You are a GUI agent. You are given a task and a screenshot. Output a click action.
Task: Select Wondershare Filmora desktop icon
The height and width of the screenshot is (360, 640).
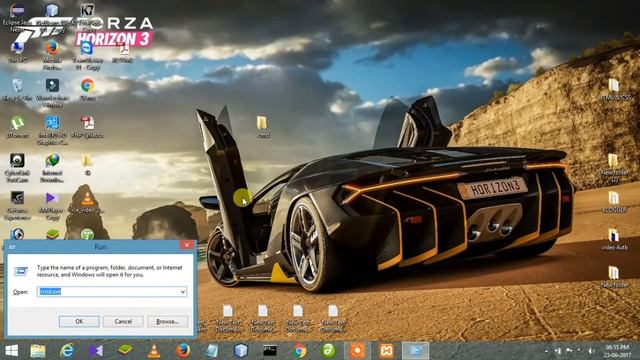pyautogui.click(x=52, y=93)
